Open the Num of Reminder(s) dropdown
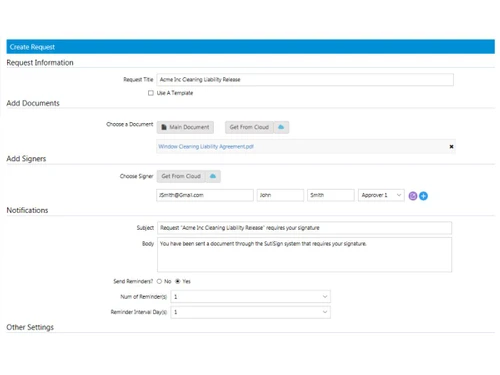Image resolution: width=500 pixels, height=375 pixels. (251, 297)
